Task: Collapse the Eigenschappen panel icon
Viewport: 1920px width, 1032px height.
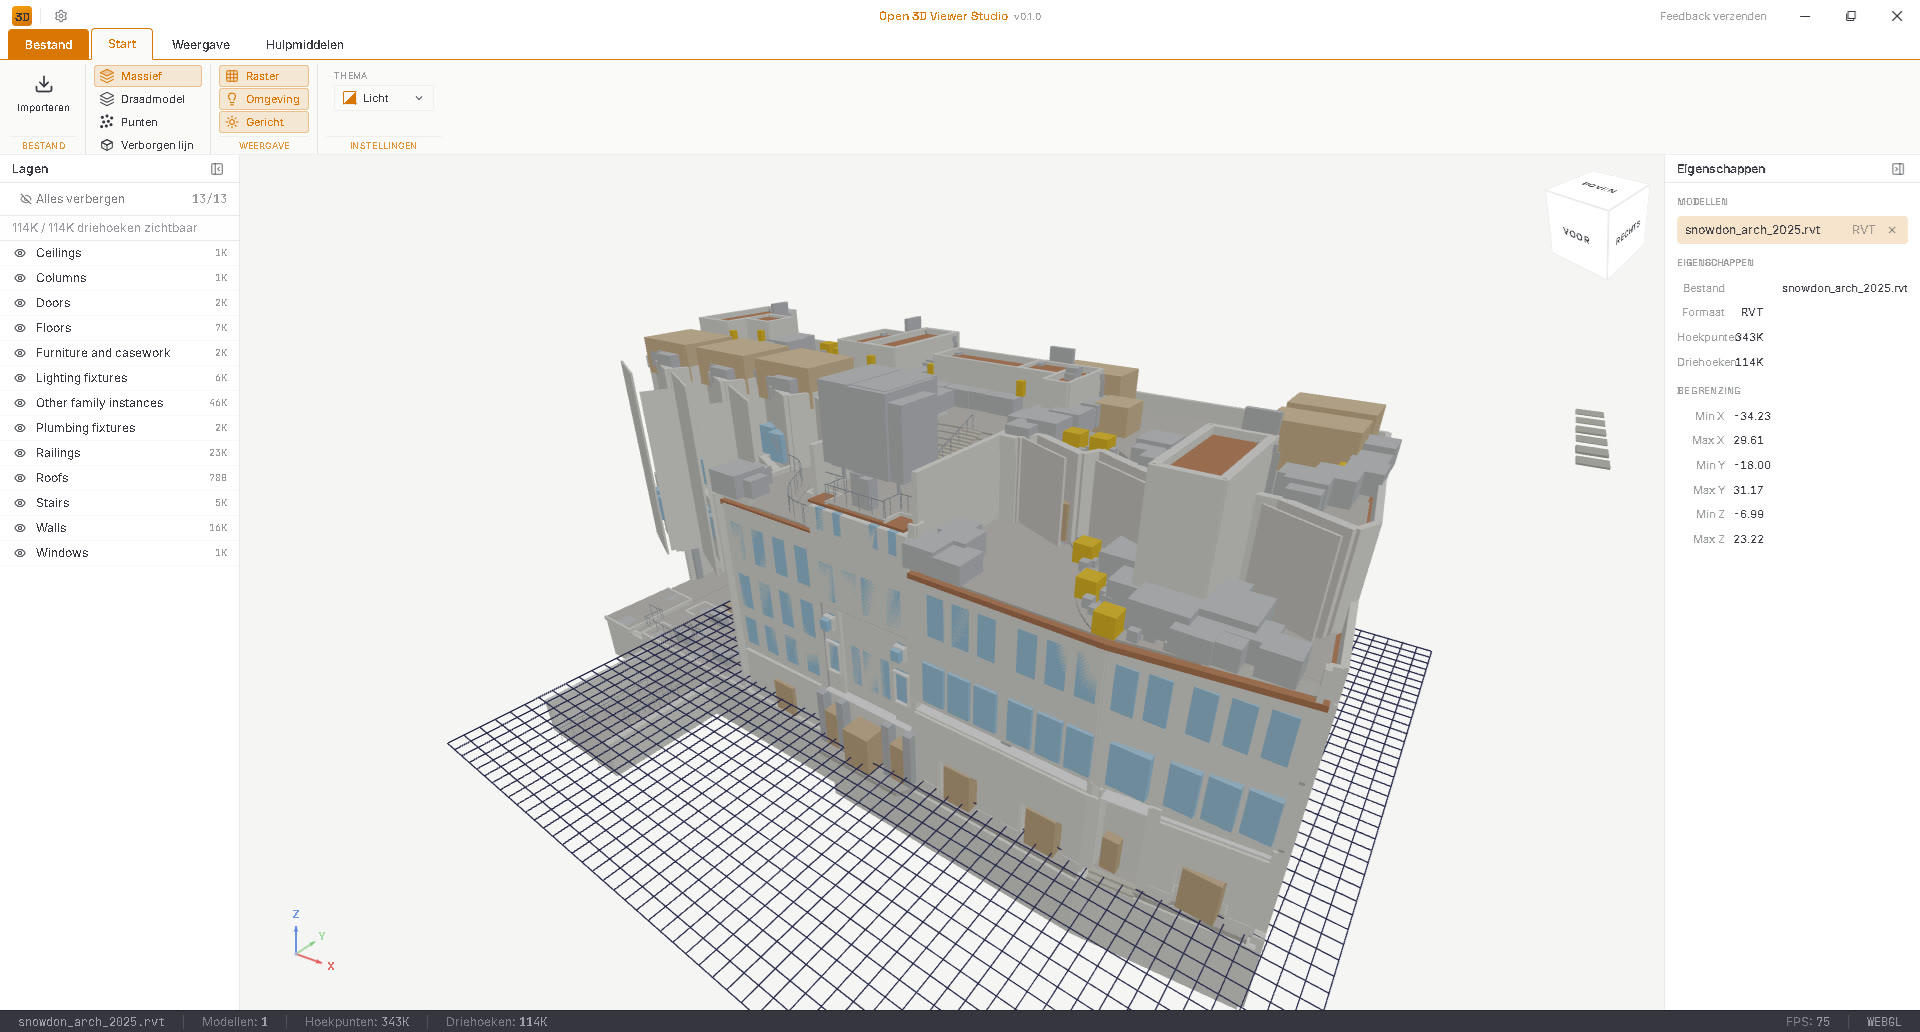Action: (x=1898, y=169)
